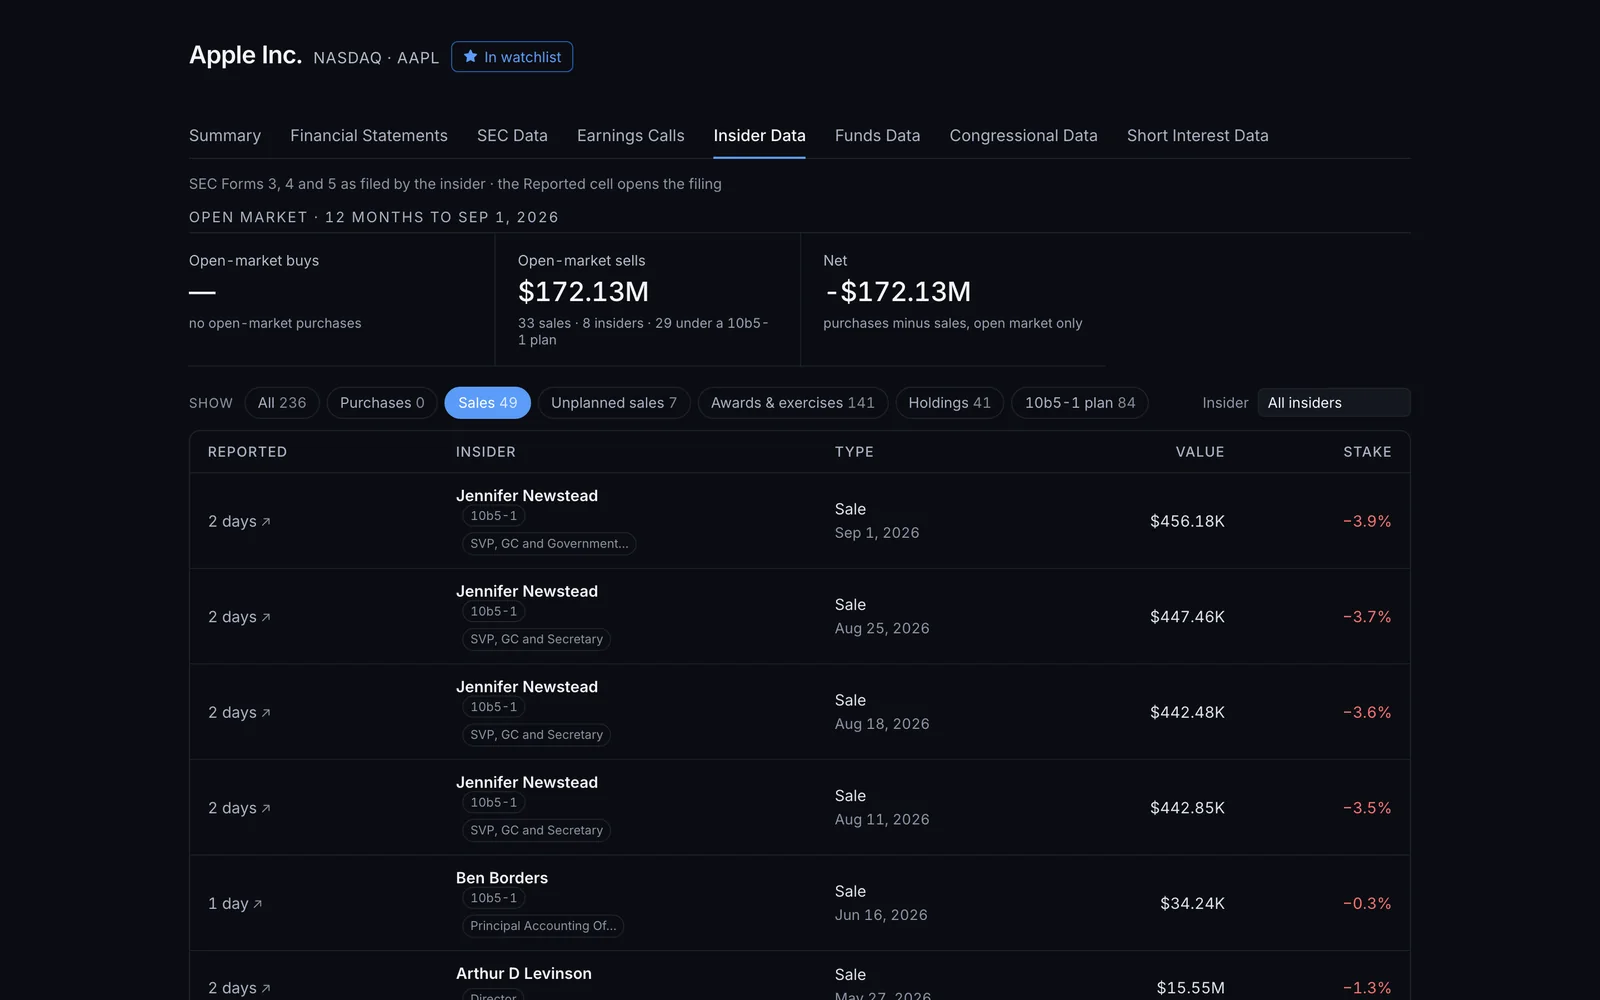Screen dimensions: 1600x1000
Task: Click the −3.7% stake change
Action: [x=1367, y=617]
